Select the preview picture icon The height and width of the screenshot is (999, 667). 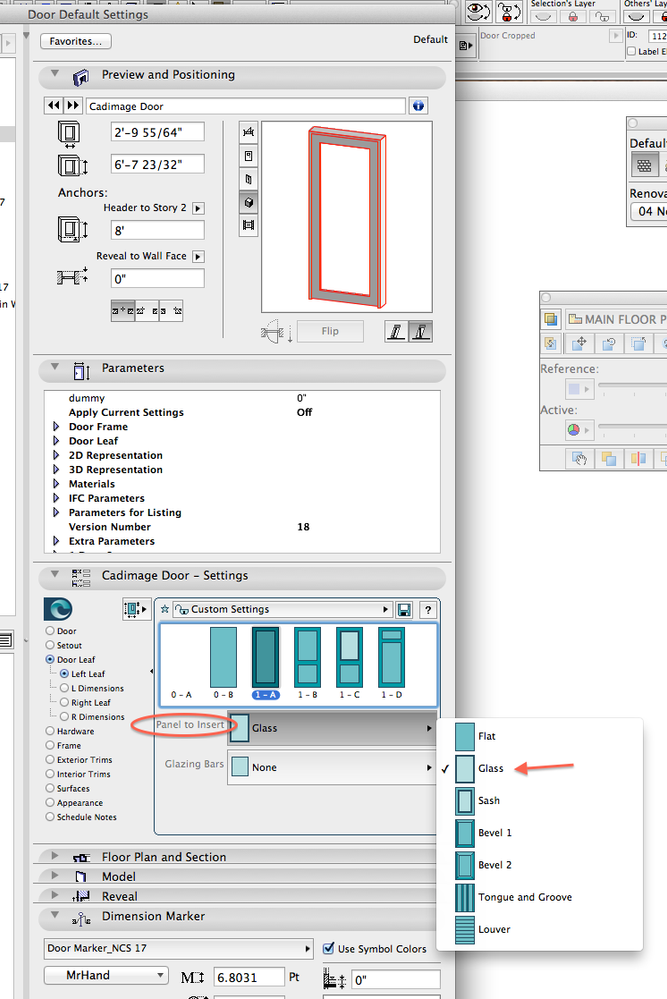point(248,226)
